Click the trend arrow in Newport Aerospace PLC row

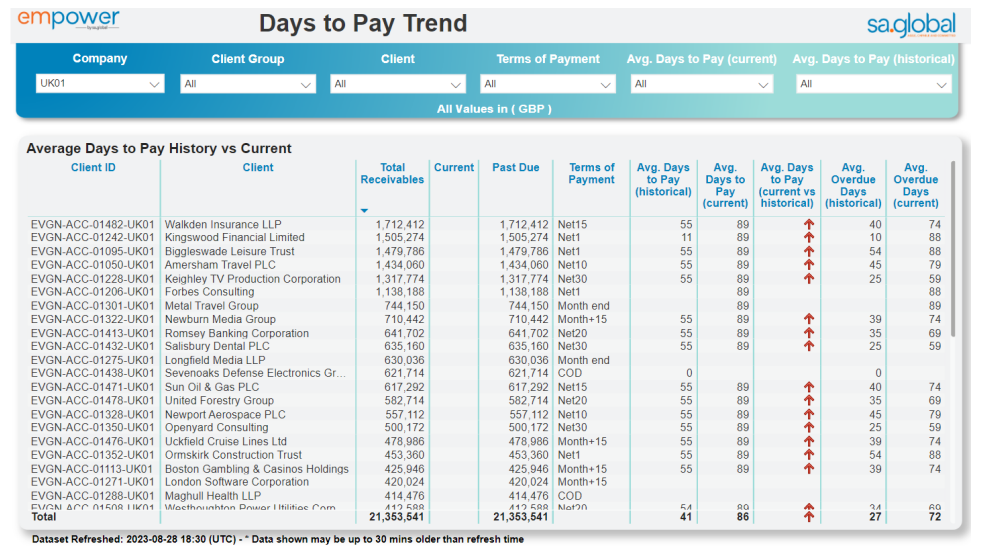click(x=809, y=415)
